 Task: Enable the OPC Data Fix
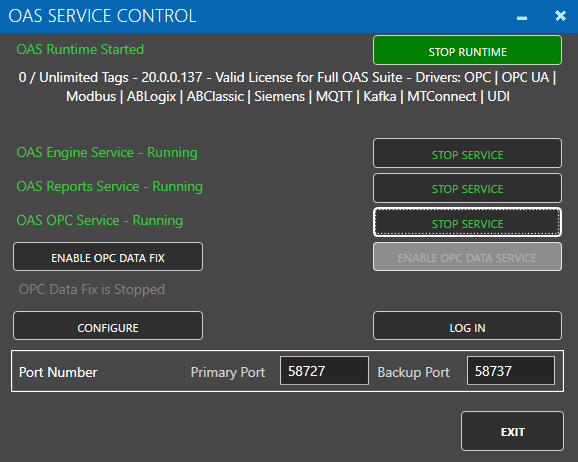108,257
